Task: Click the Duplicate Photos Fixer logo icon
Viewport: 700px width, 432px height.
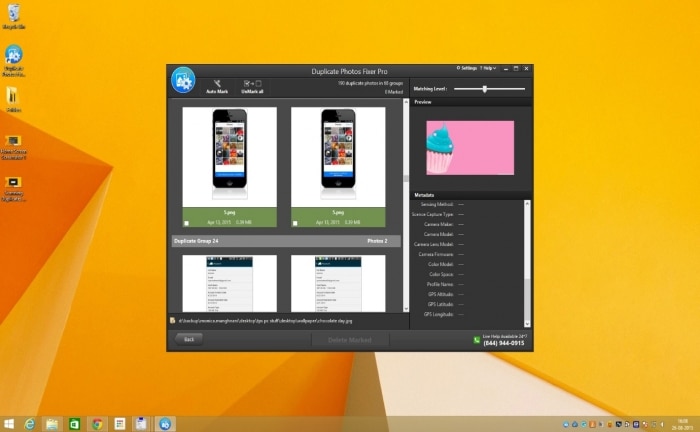Action: (x=183, y=80)
